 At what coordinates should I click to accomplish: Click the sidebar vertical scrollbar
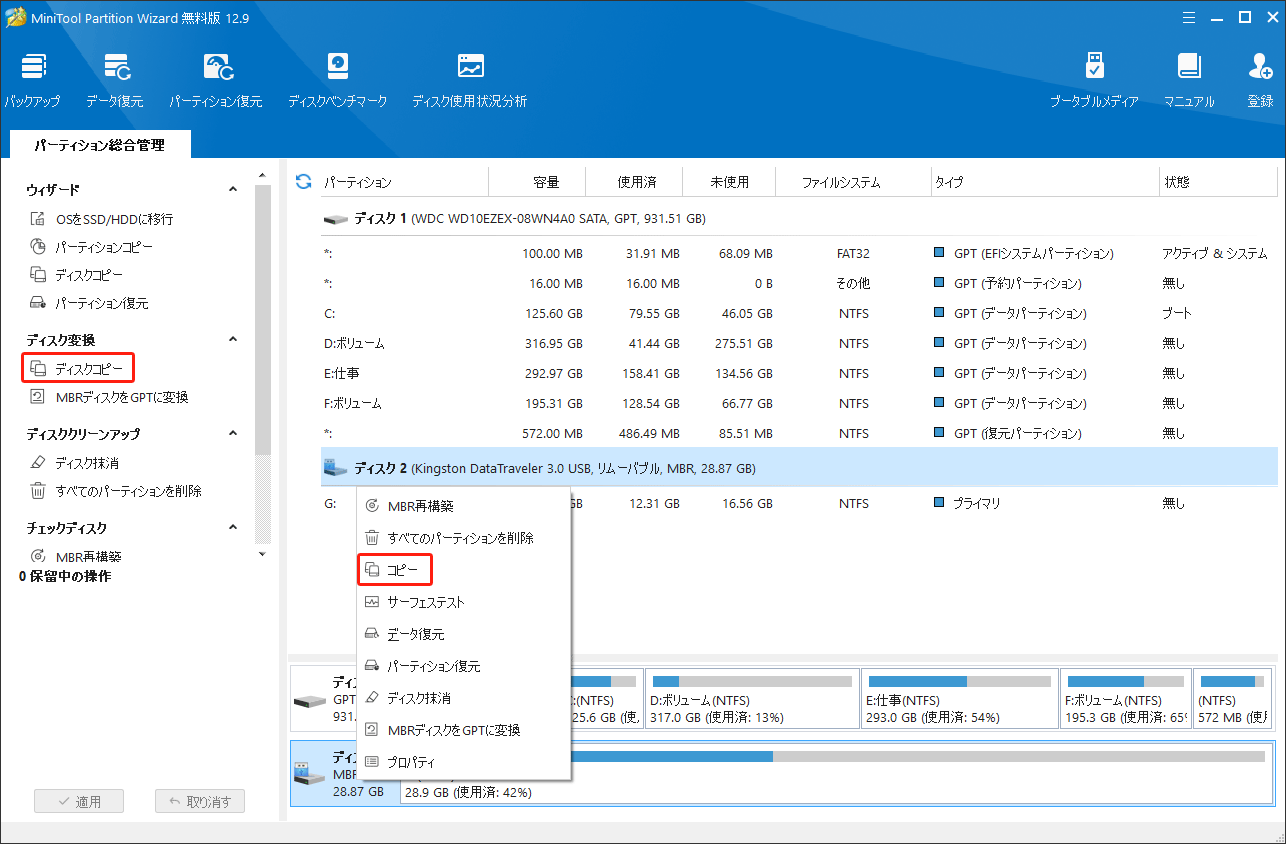pos(262,320)
